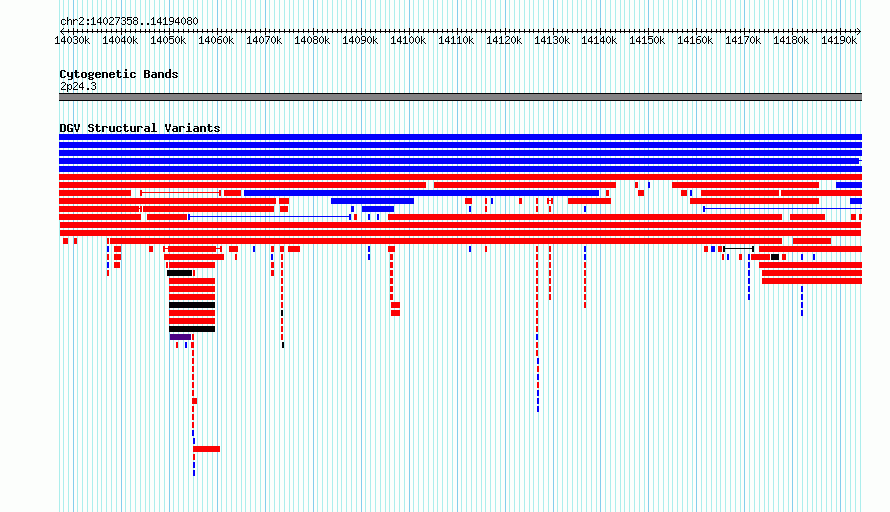Image resolution: width=890 pixels, height=512 pixels.
Task: Select the gray 2p24.3 cytogenetic band bar
Action: coord(460,97)
